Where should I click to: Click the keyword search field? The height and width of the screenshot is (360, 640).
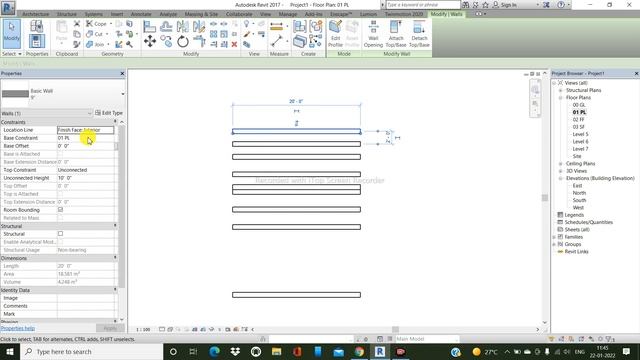(423, 5)
